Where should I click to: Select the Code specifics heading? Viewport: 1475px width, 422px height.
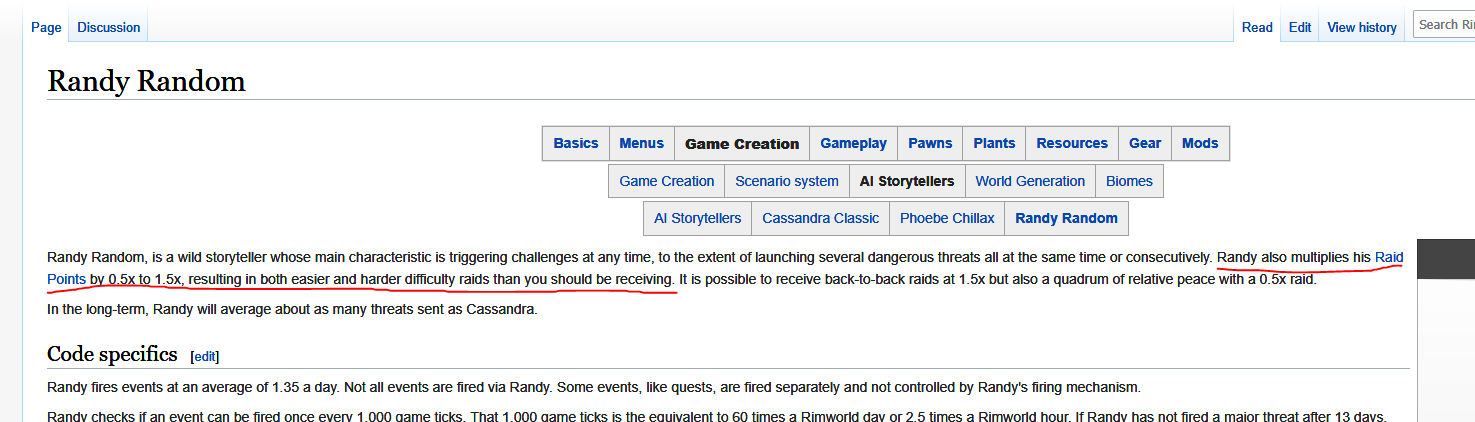tap(112, 354)
